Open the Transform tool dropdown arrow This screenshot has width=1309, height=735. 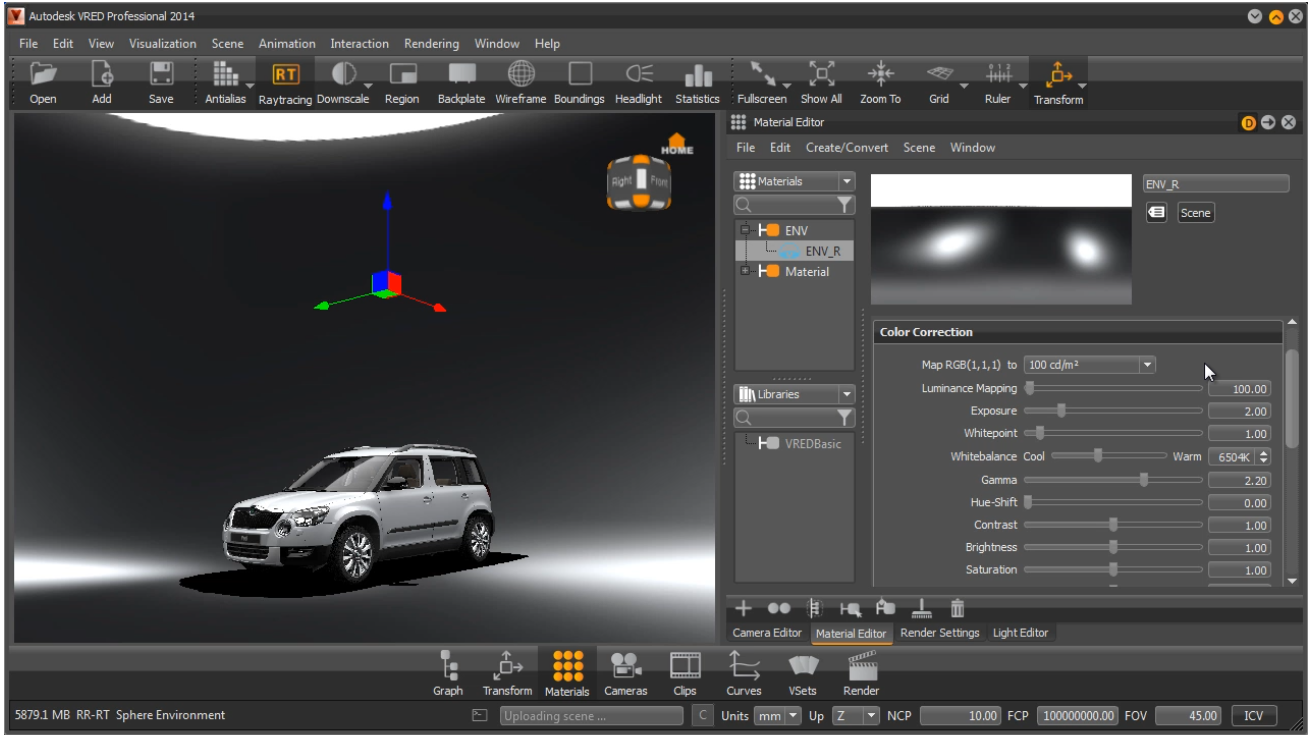pyautogui.click(x=1082, y=86)
